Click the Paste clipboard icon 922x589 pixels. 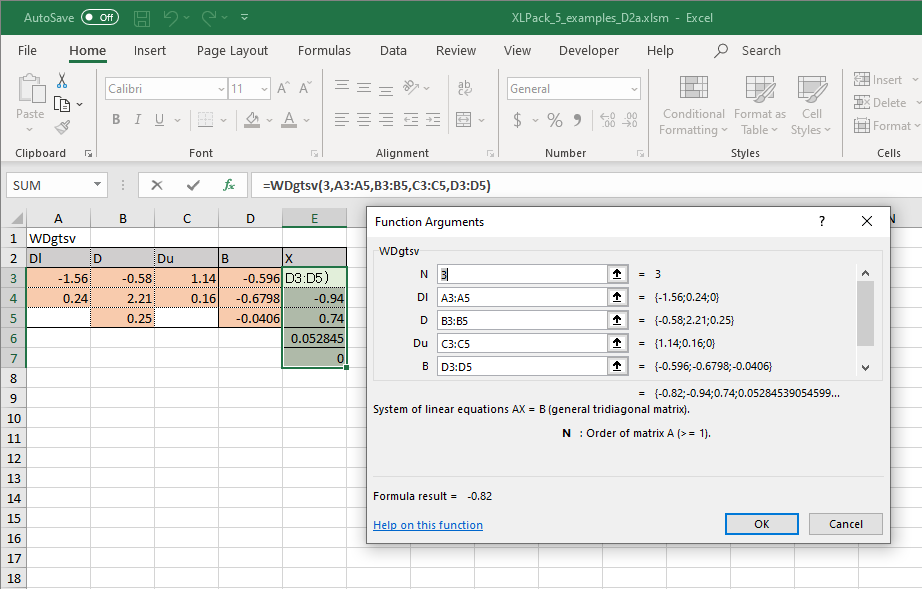point(31,88)
